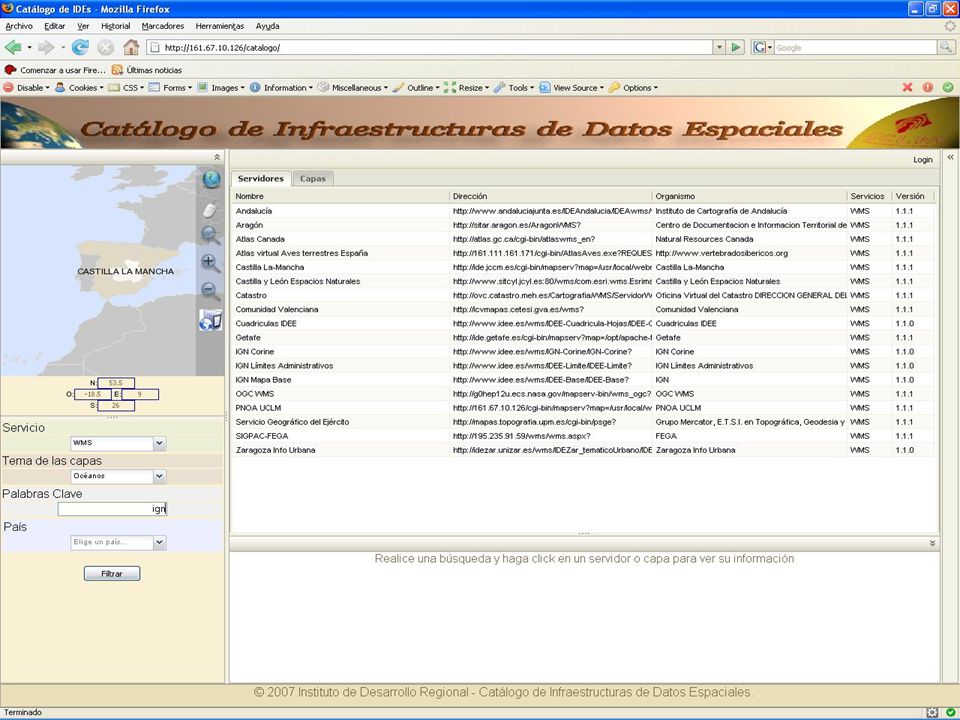Open the Outline menu on the Web Developer toolbar
The image size is (960, 720).
[x=416, y=88]
